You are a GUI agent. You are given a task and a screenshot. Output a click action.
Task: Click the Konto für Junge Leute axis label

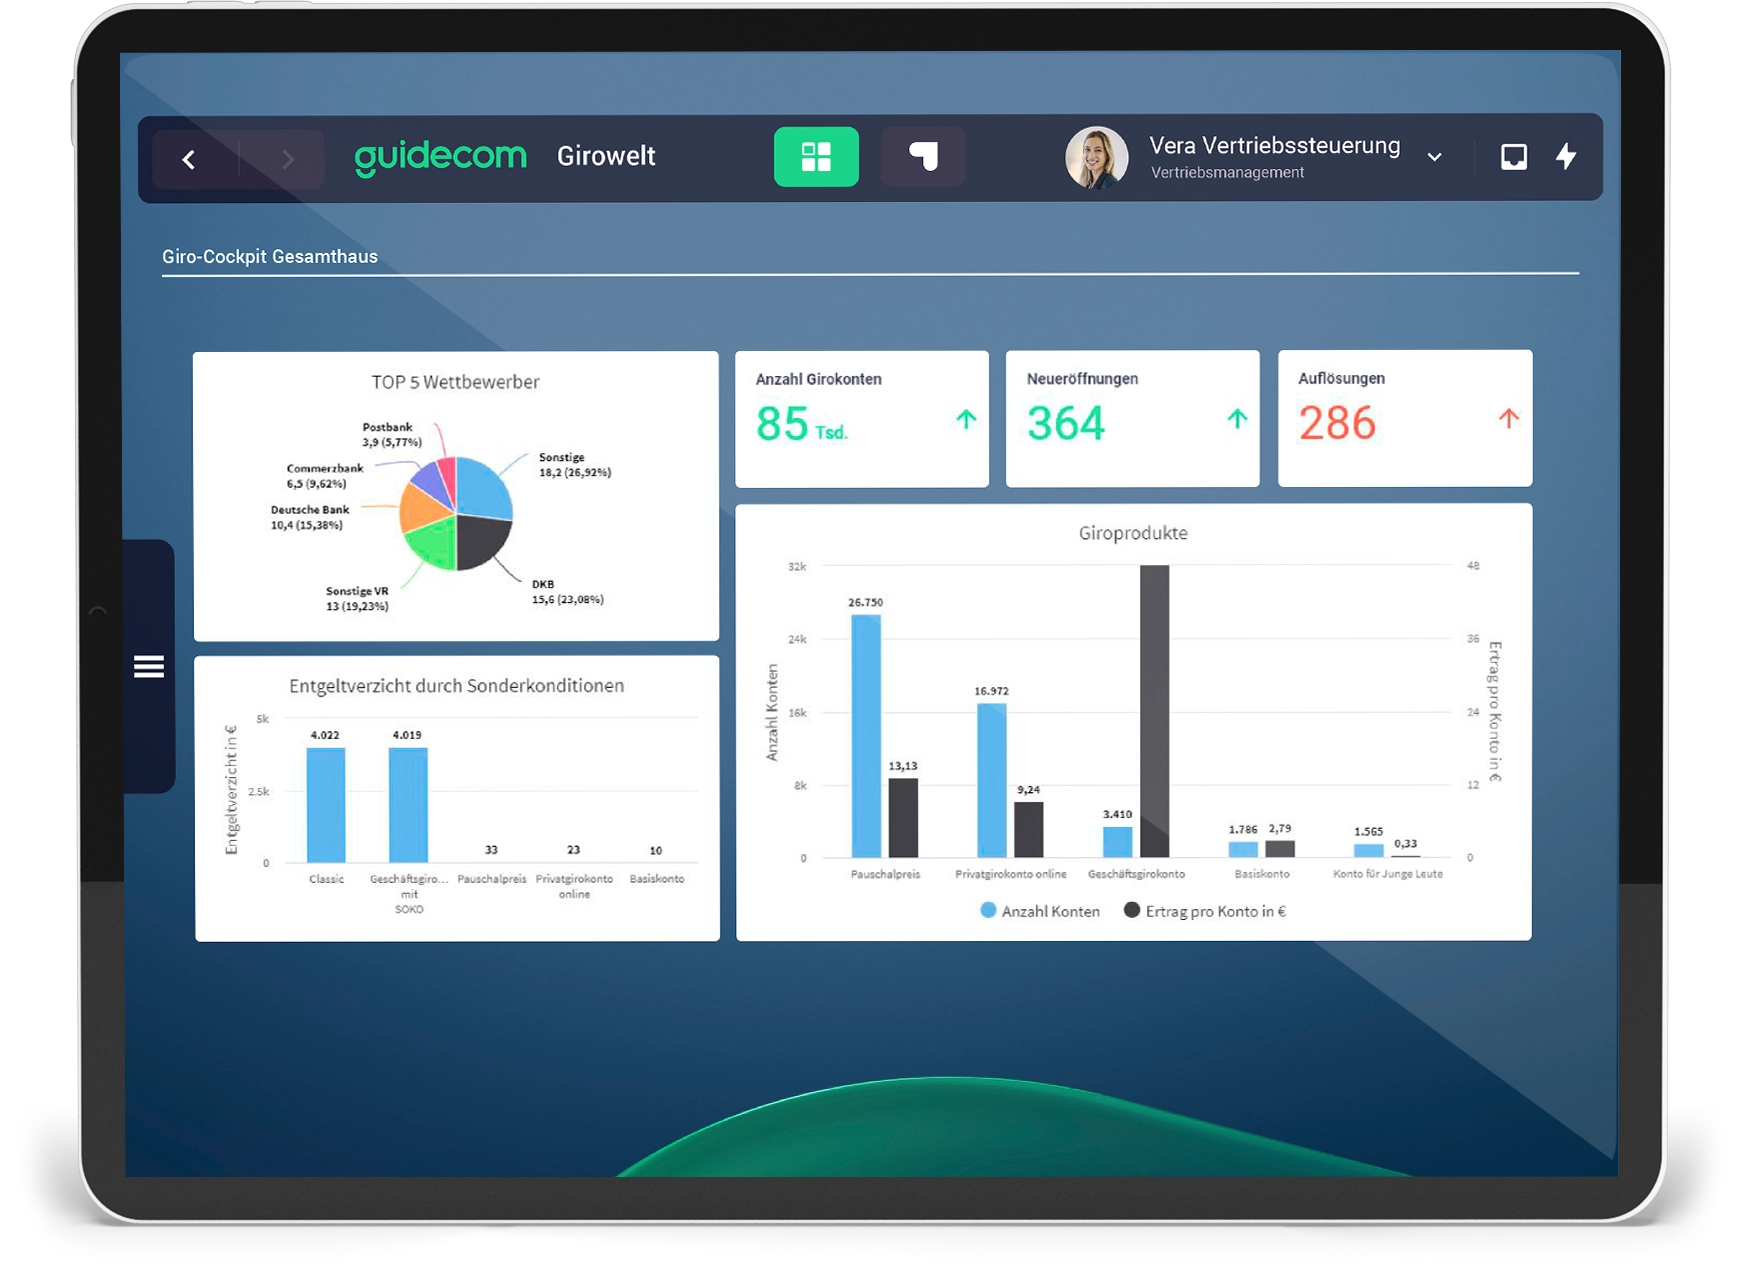(x=1388, y=874)
